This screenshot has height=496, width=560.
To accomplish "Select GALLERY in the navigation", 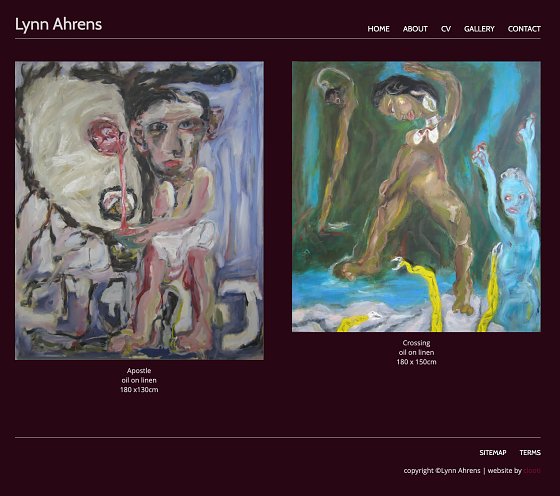I will (479, 29).
